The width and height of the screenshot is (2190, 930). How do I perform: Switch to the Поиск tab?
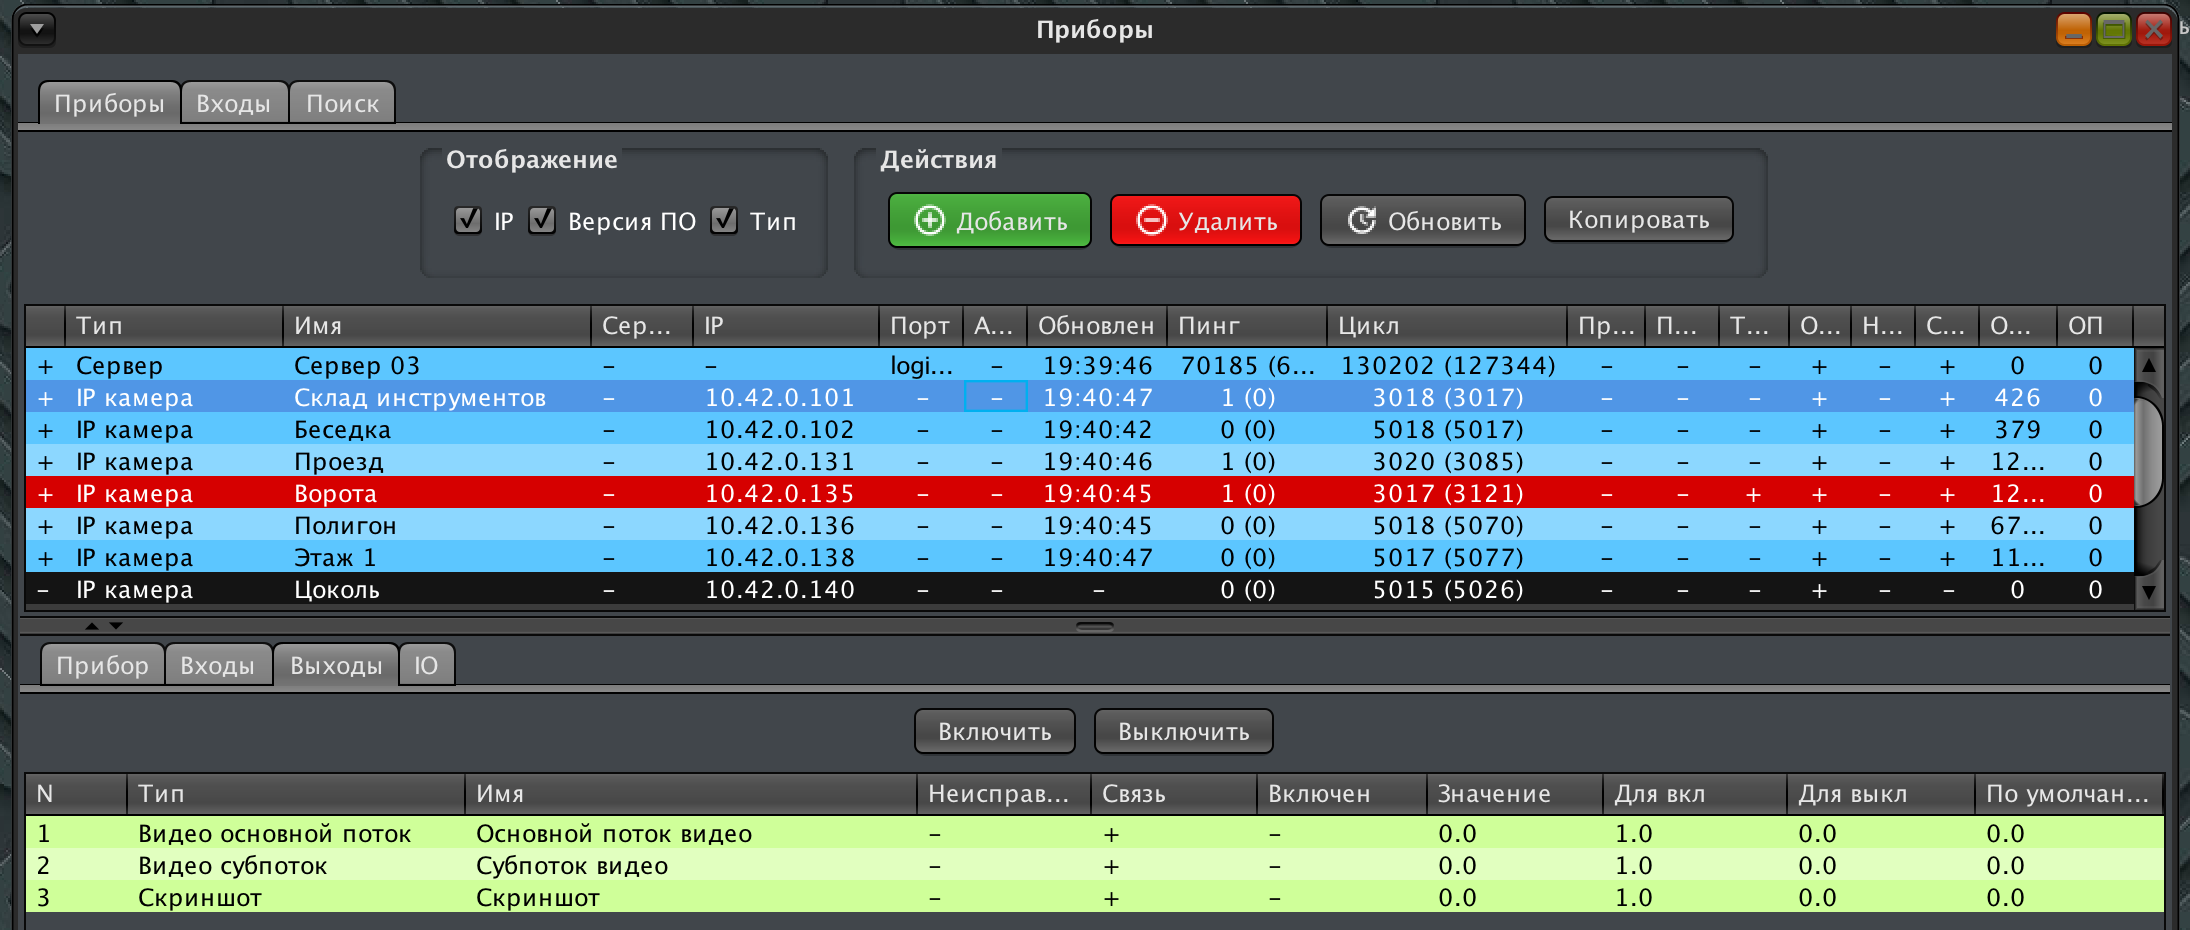tap(342, 103)
